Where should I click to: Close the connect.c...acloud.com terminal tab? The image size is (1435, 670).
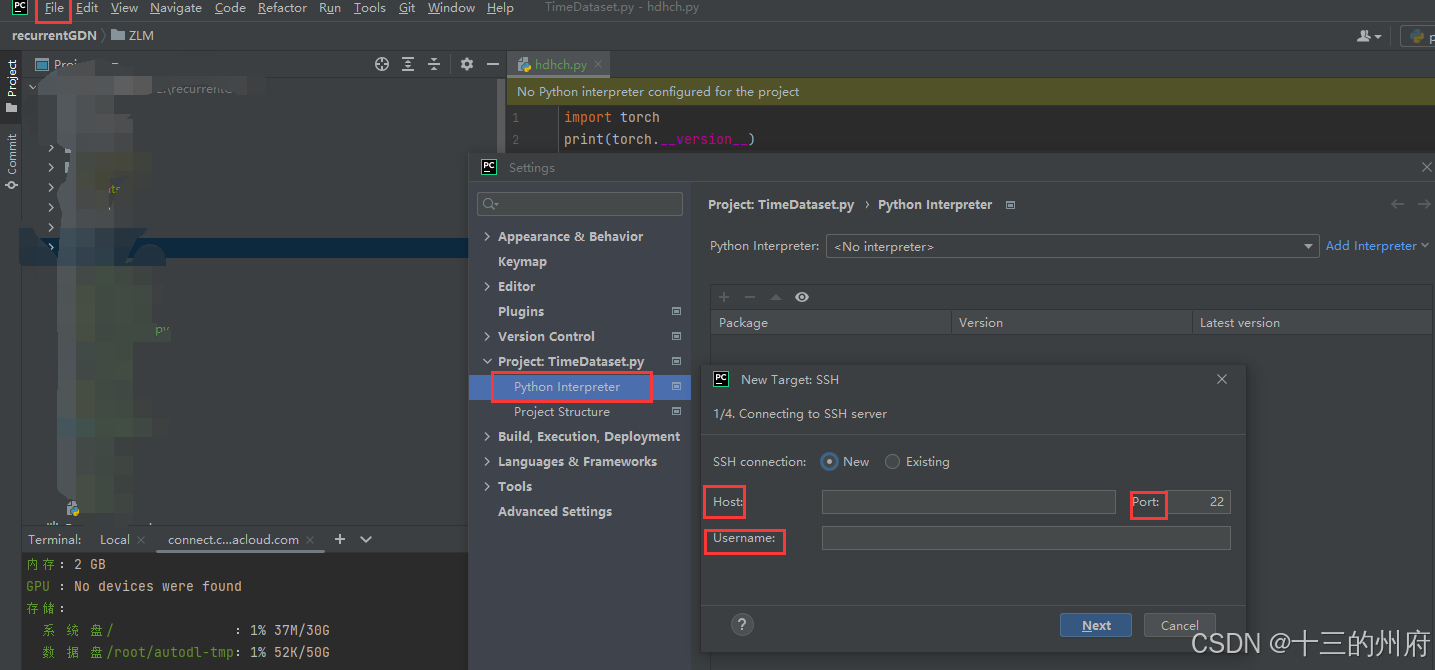pyautogui.click(x=310, y=540)
